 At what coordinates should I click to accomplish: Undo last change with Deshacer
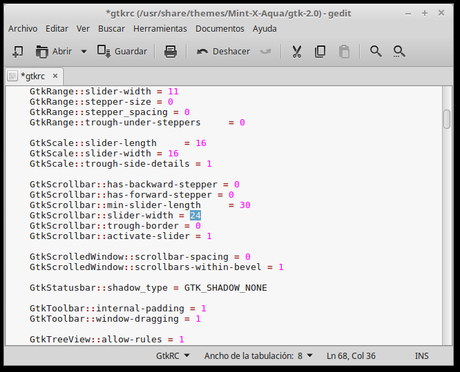click(x=223, y=52)
